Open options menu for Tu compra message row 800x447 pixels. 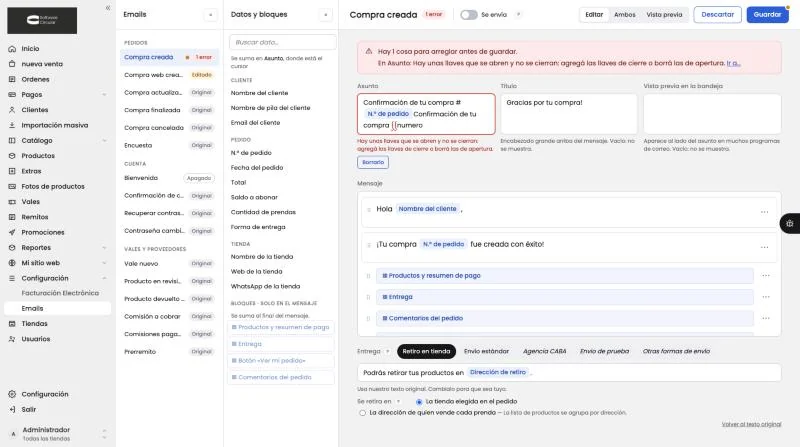[x=764, y=247]
